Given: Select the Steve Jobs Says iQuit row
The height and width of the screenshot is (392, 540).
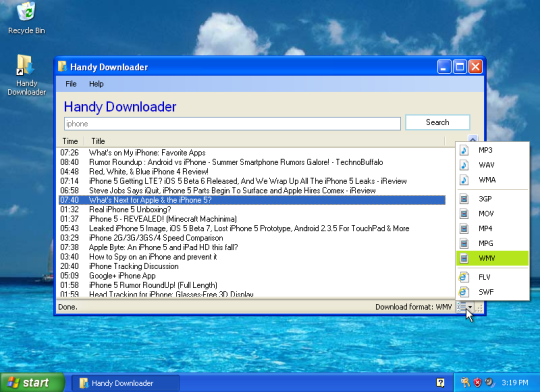Looking at the screenshot, I should point(252,190).
